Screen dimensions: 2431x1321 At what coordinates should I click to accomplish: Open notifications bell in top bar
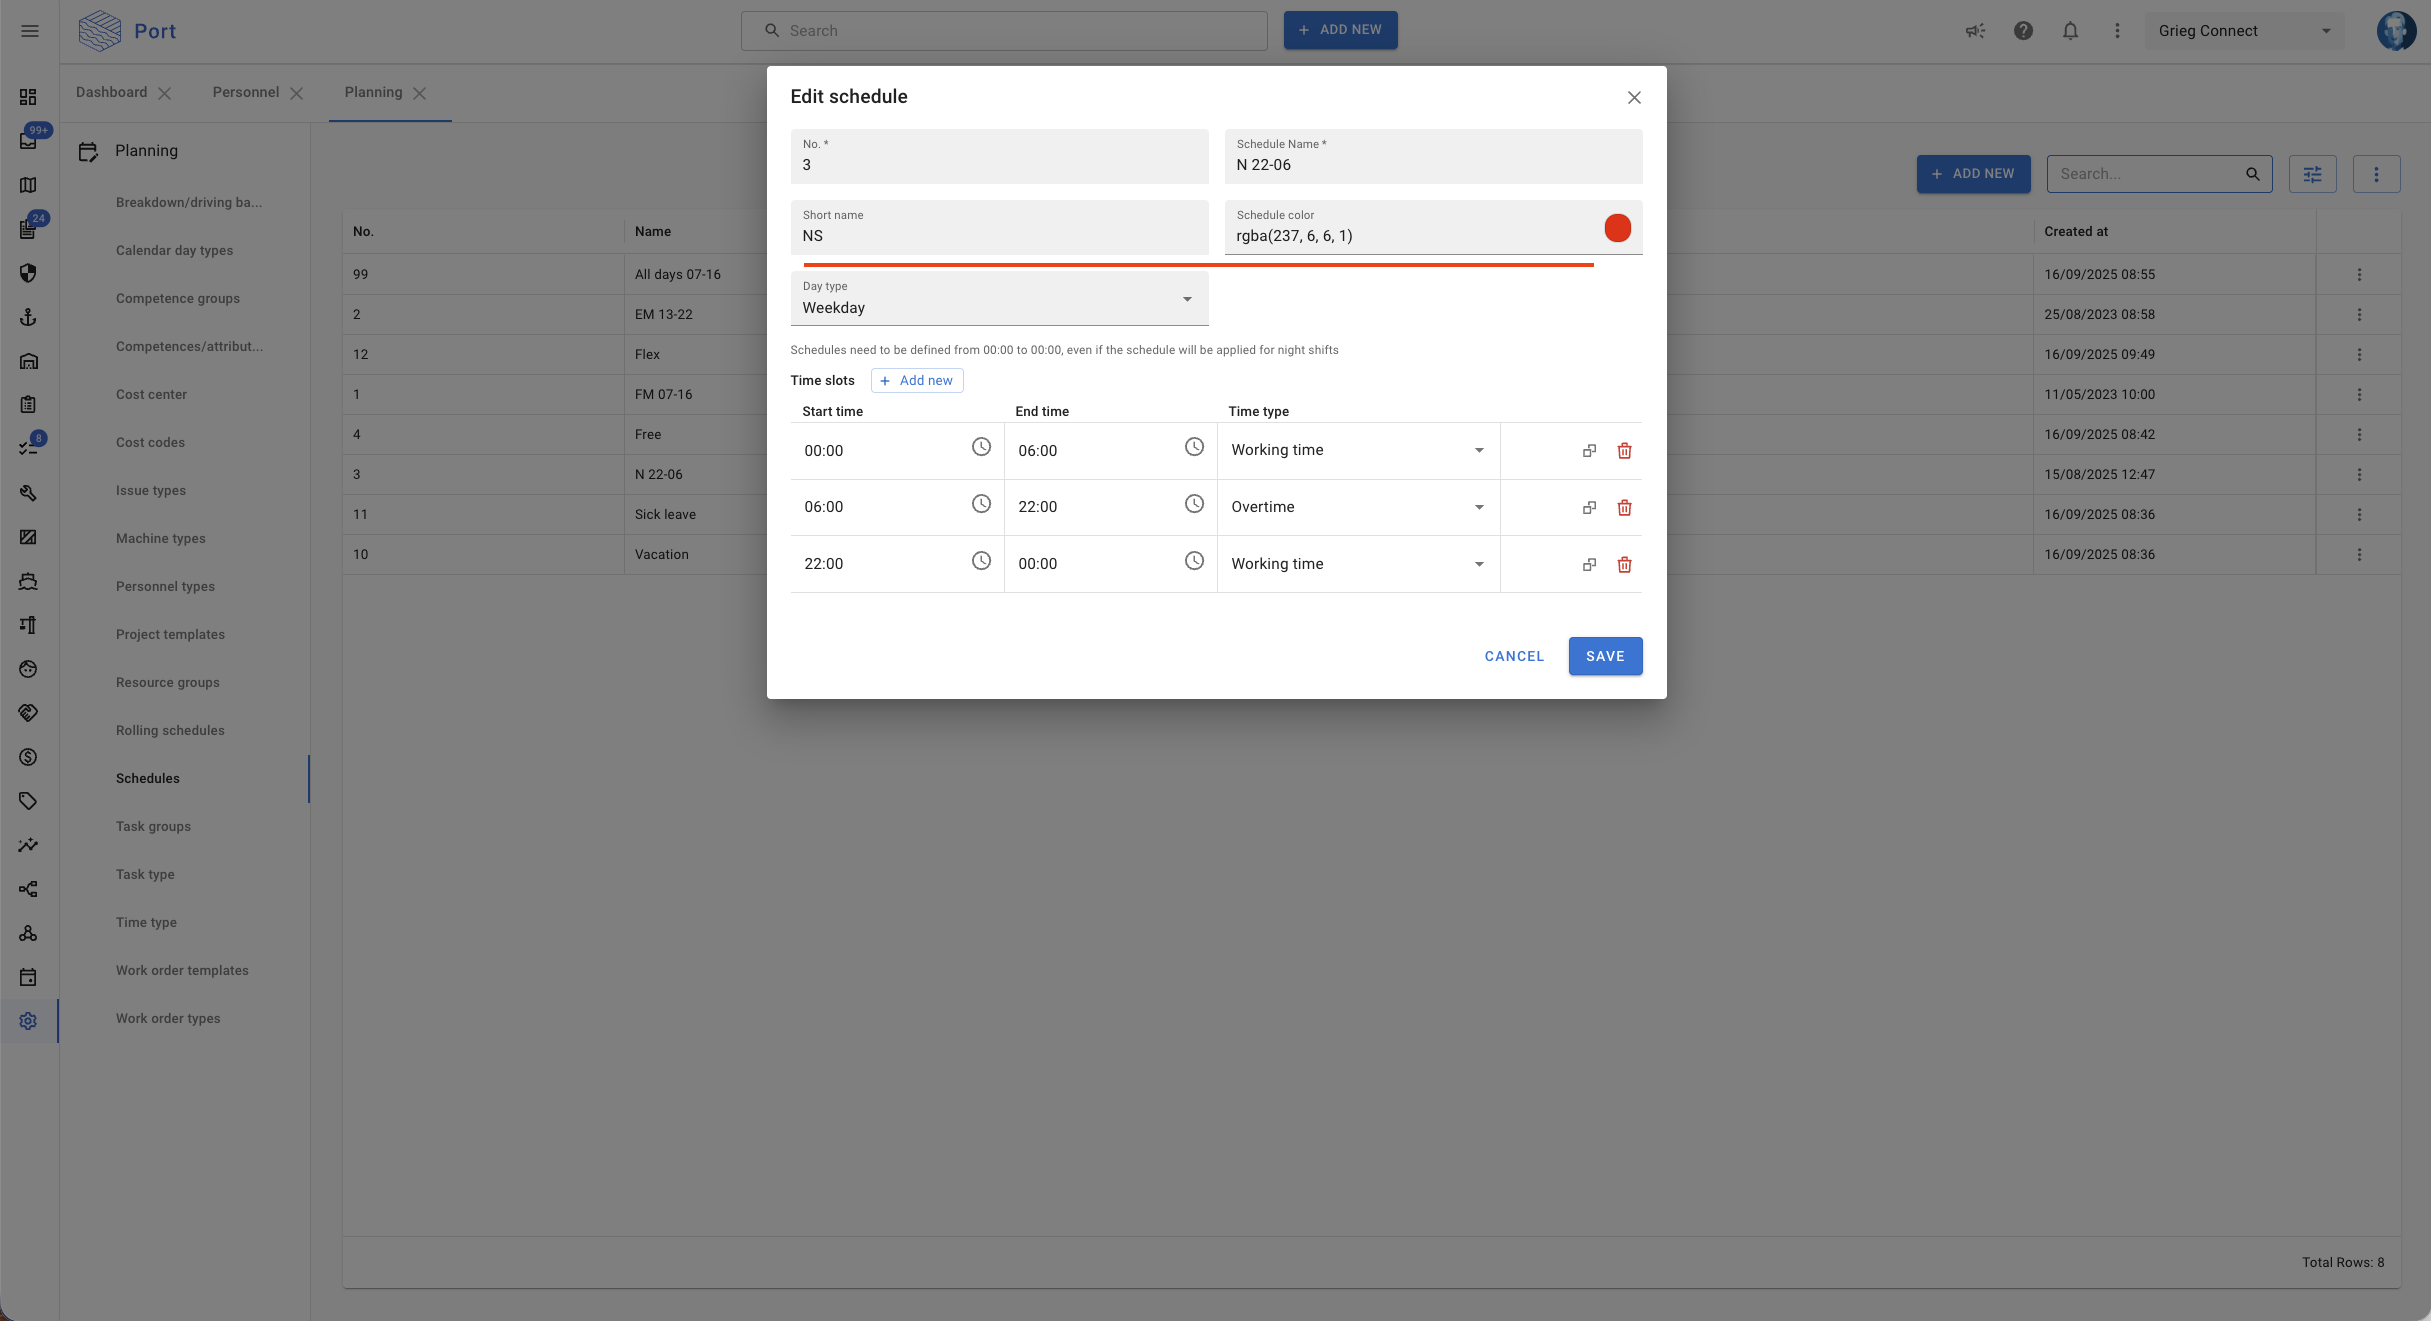(2070, 31)
